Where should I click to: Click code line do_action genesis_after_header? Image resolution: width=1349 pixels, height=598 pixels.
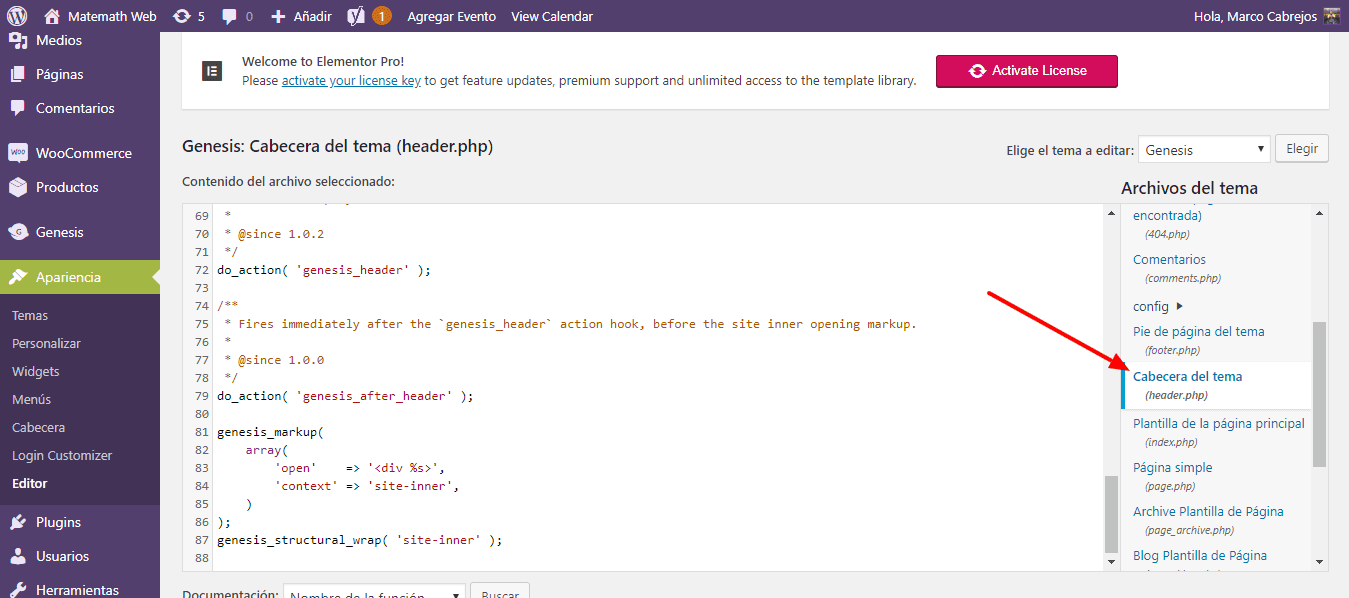point(345,396)
